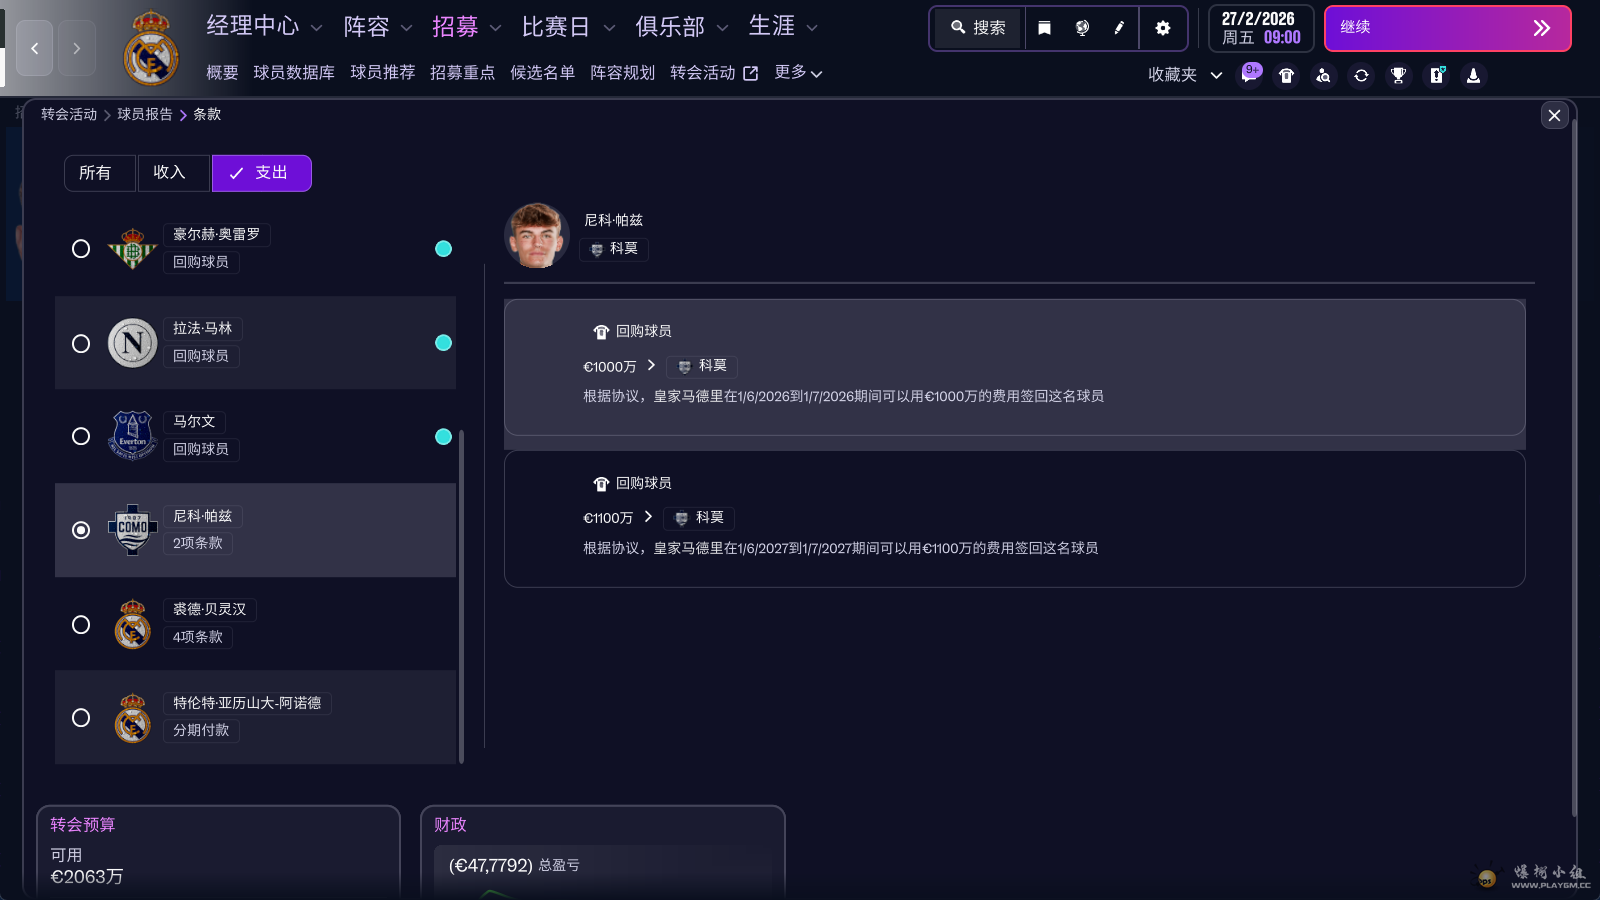Image resolution: width=1600 pixels, height=900 pixels.
Task: Open the settings gear icon
Action: coord(1163,27)
